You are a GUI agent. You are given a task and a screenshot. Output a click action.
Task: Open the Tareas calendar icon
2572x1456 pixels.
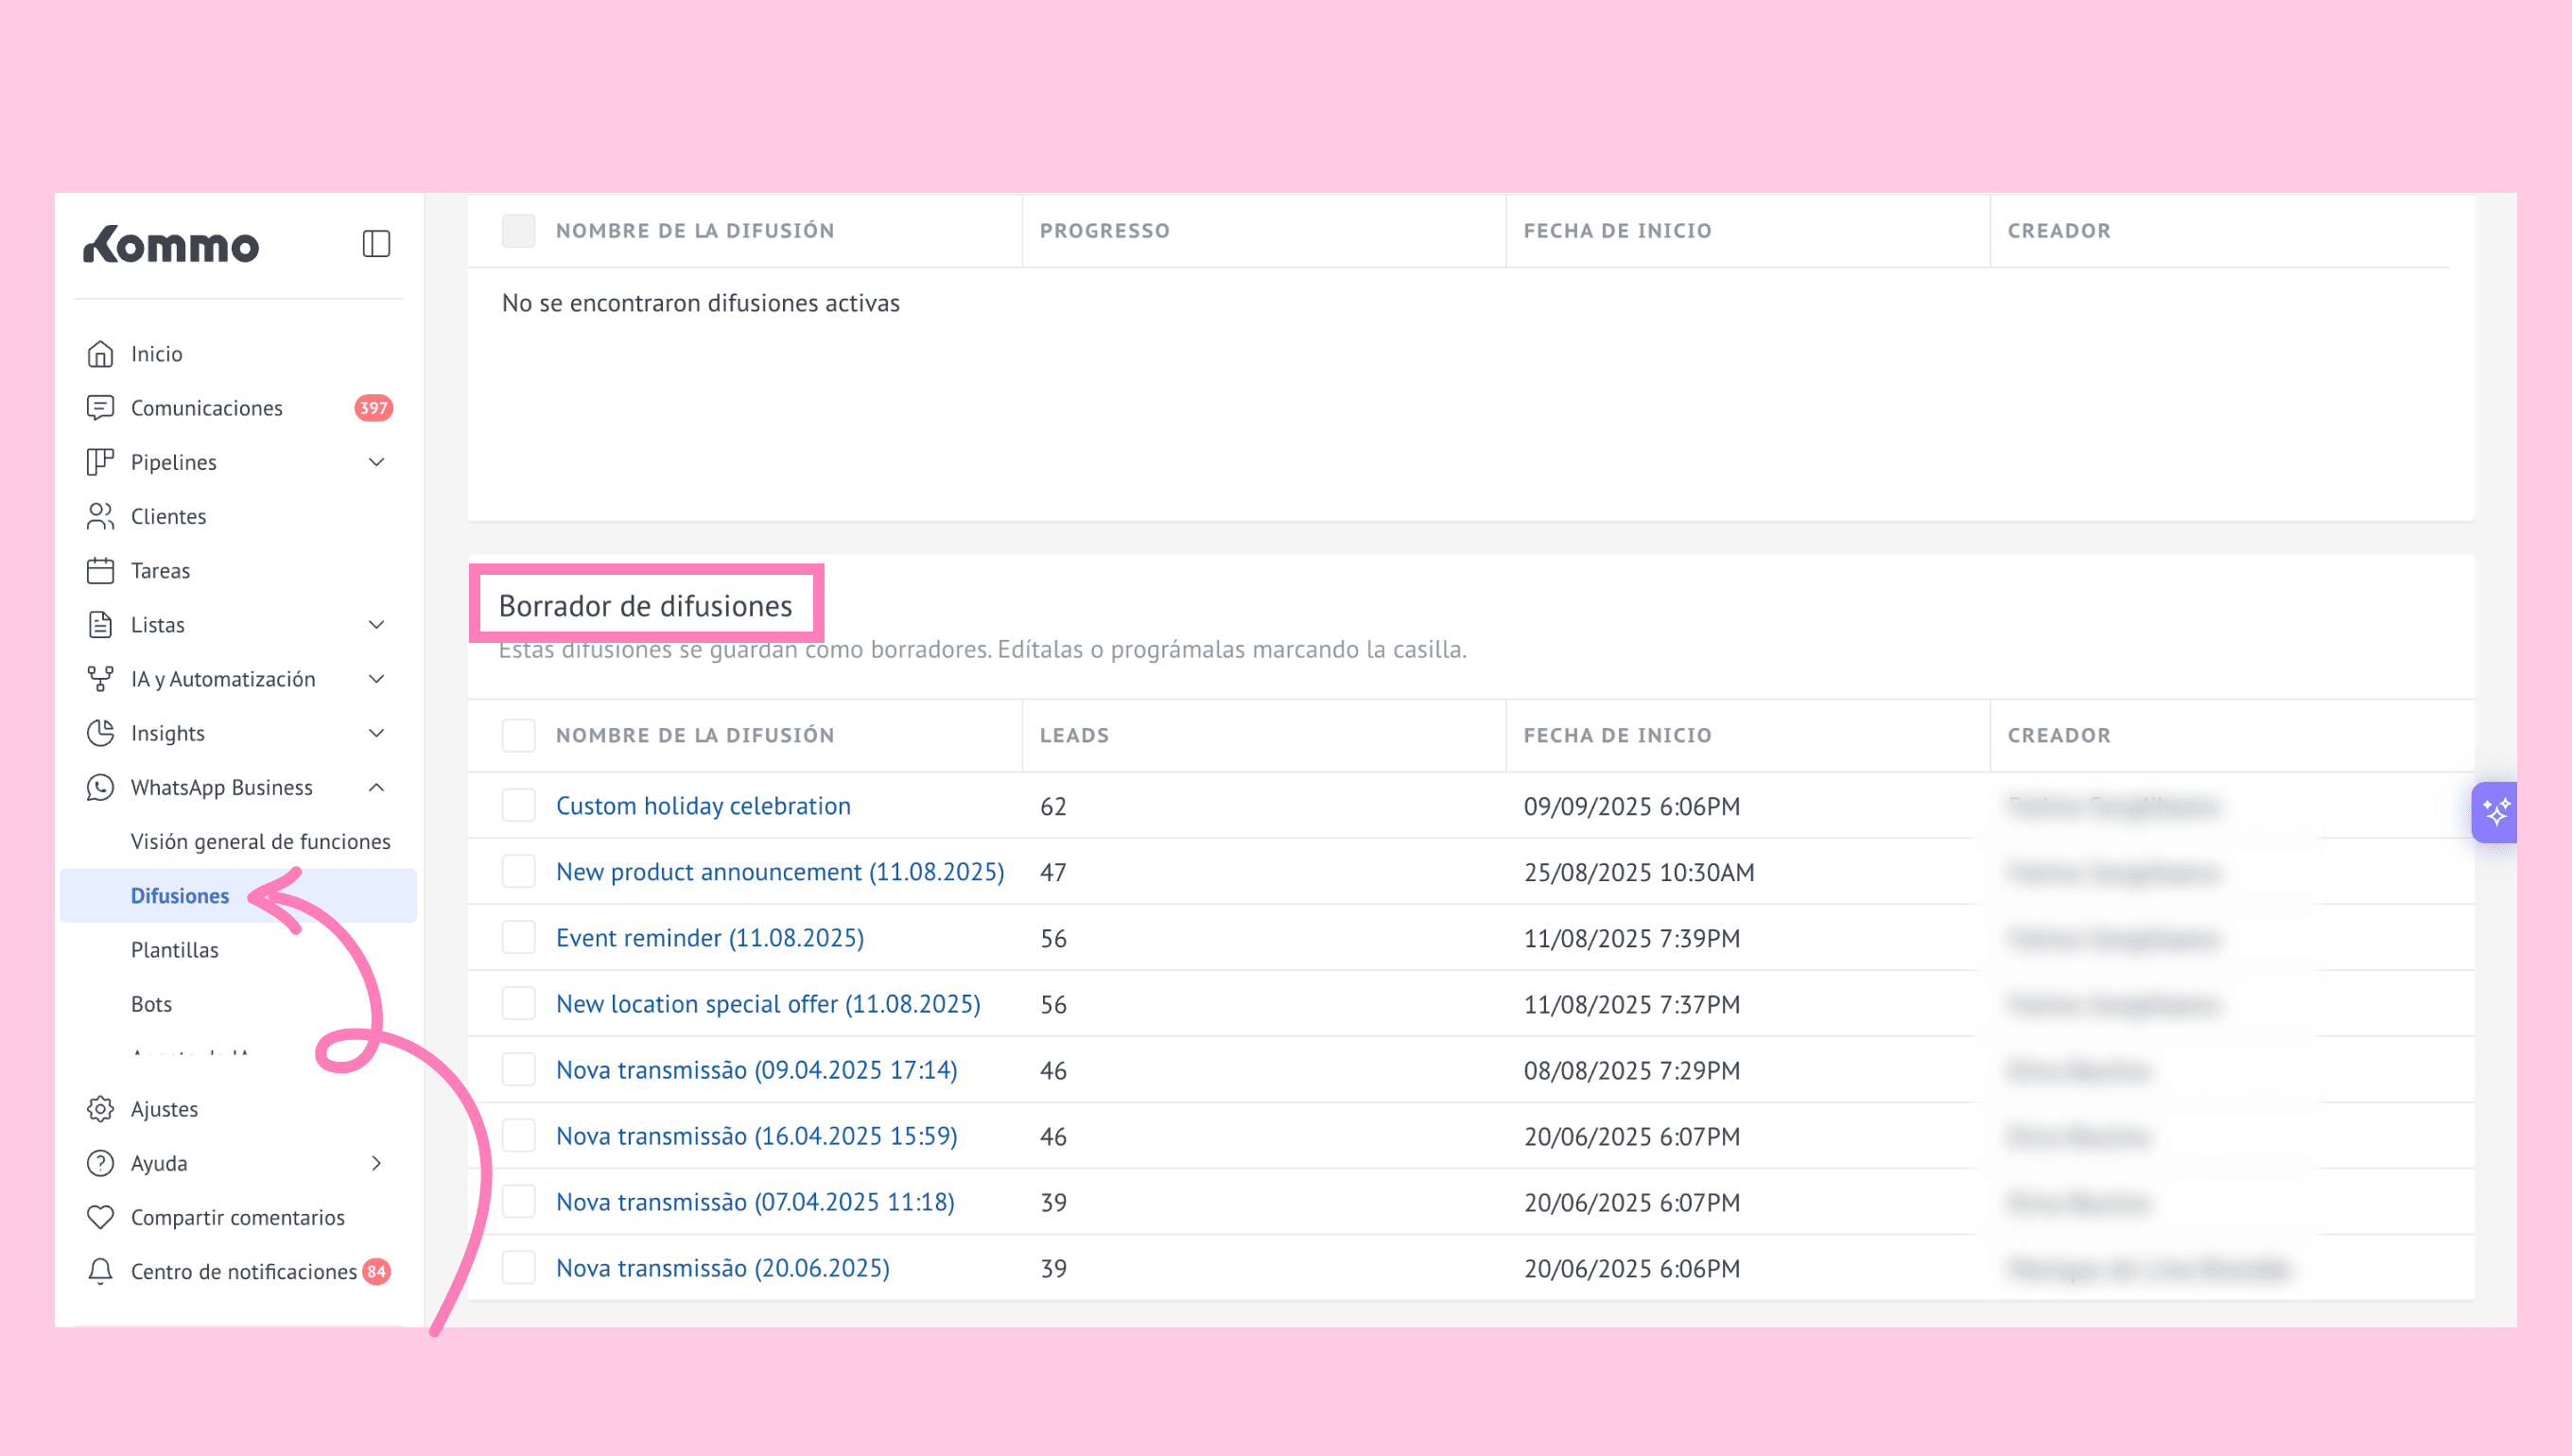tap(100, 570)
